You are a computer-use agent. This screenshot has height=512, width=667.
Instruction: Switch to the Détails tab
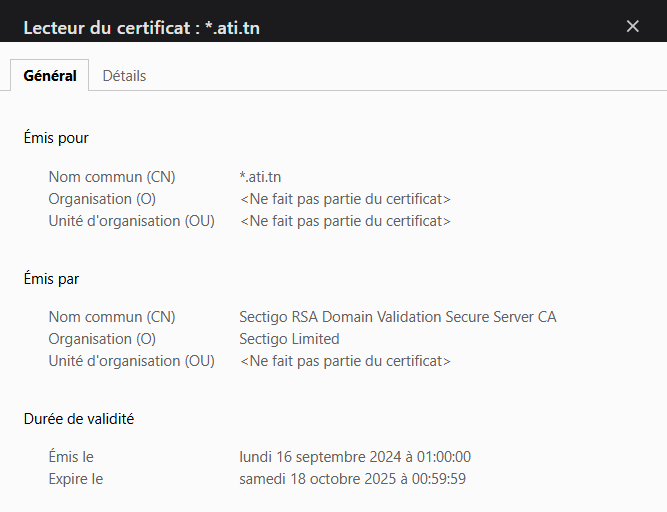[x=124, y=76]
